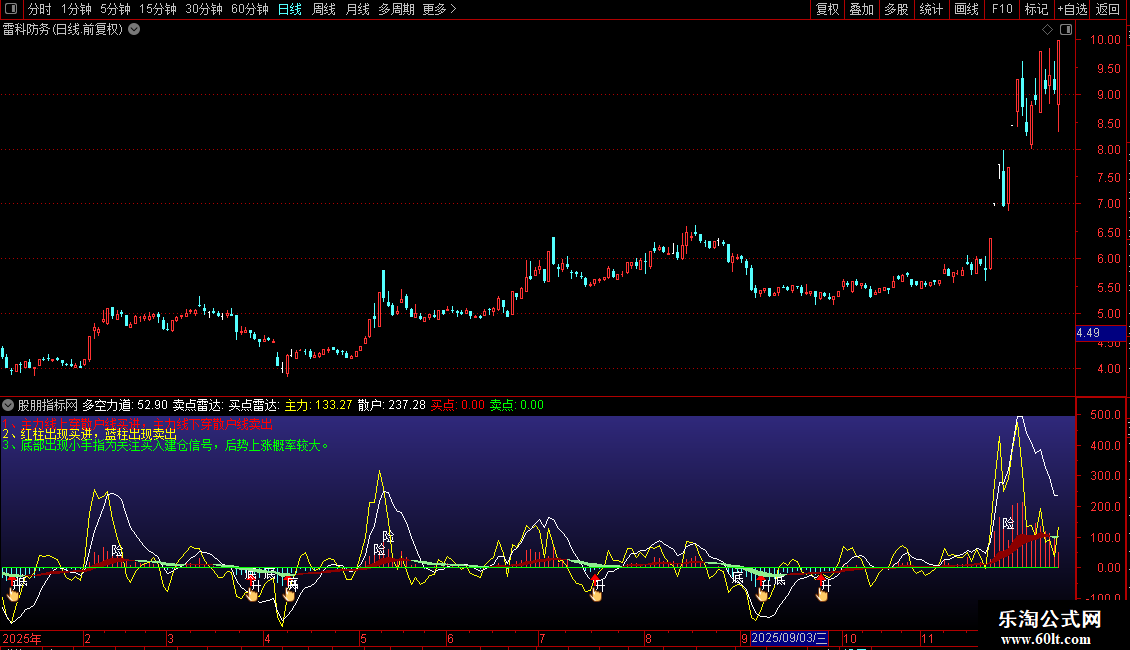Open the 复权 adjustment options
Viewport: 1130px width, 650px height.
[827, 9]
